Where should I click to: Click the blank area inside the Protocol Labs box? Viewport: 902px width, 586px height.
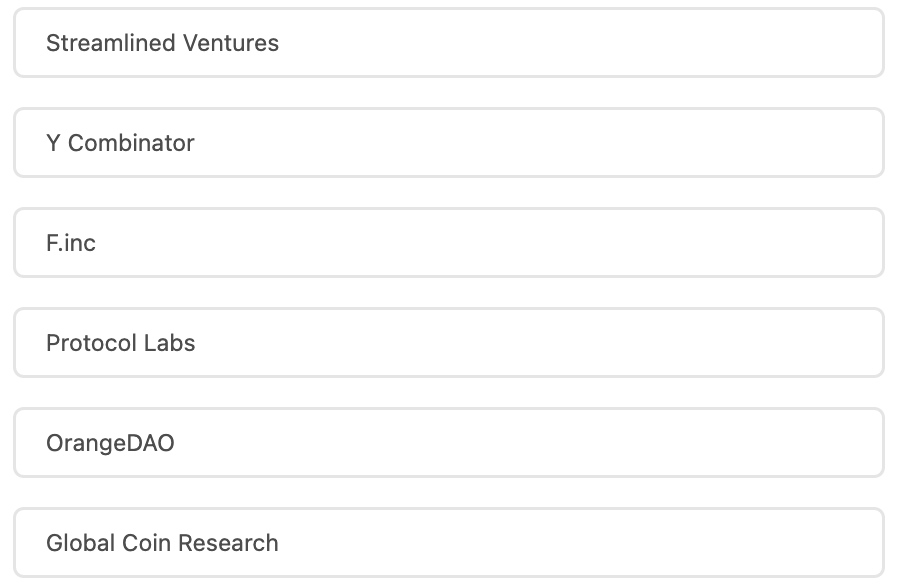(600, 343)
